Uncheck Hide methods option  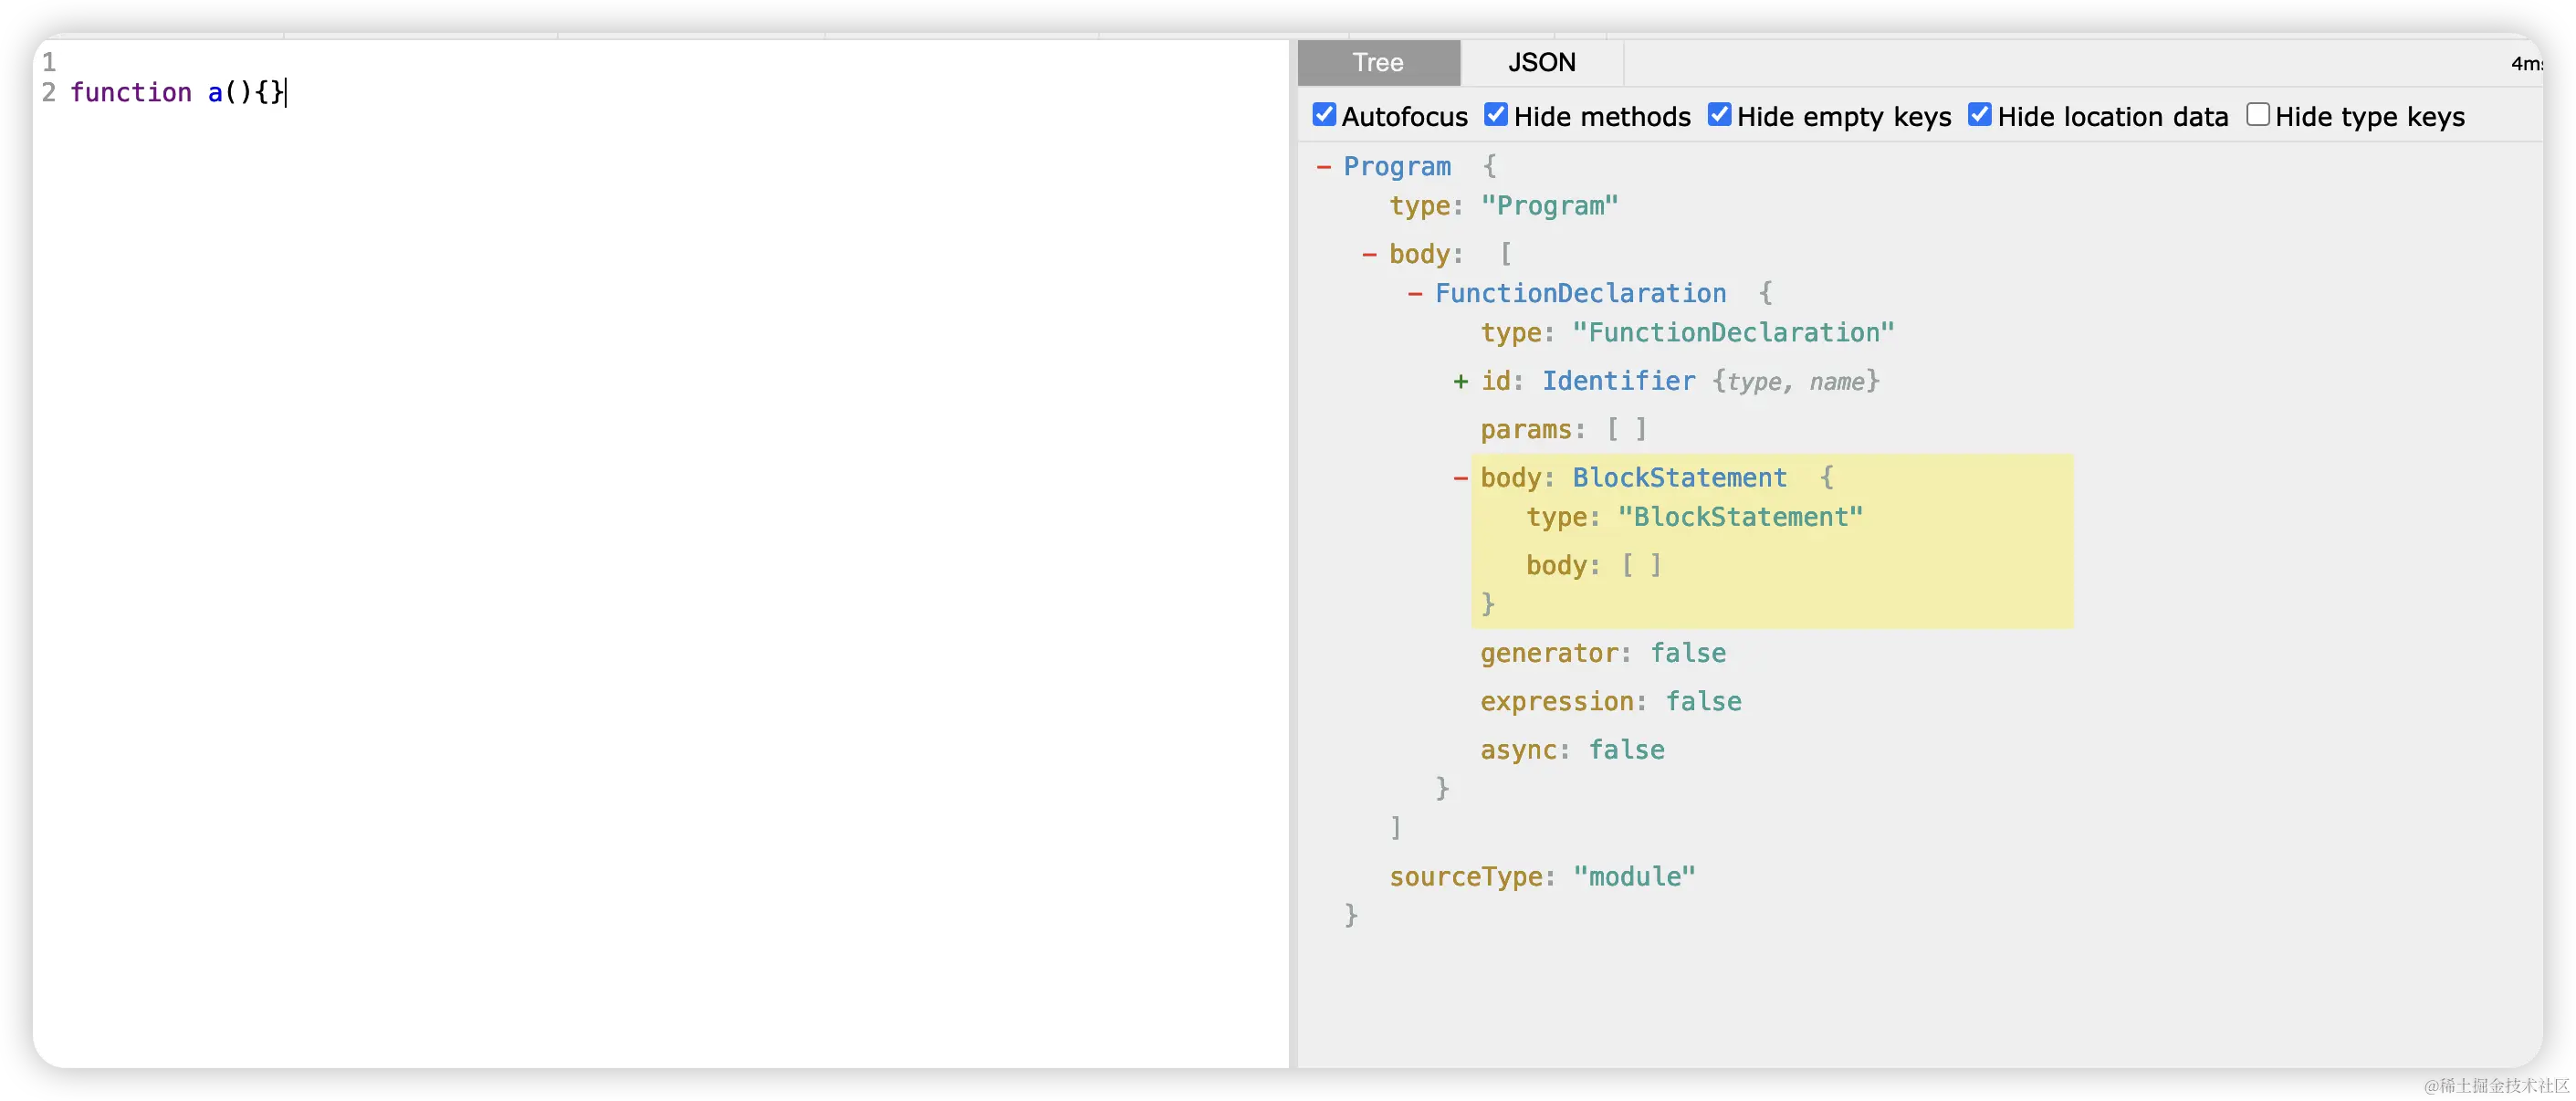pos(1496,115)
